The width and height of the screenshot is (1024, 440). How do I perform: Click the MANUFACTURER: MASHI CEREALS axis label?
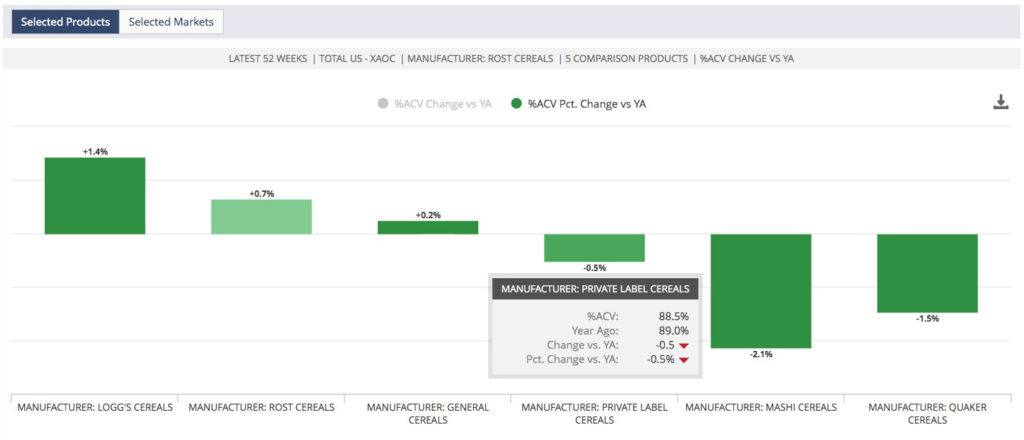tap(761, 407)
